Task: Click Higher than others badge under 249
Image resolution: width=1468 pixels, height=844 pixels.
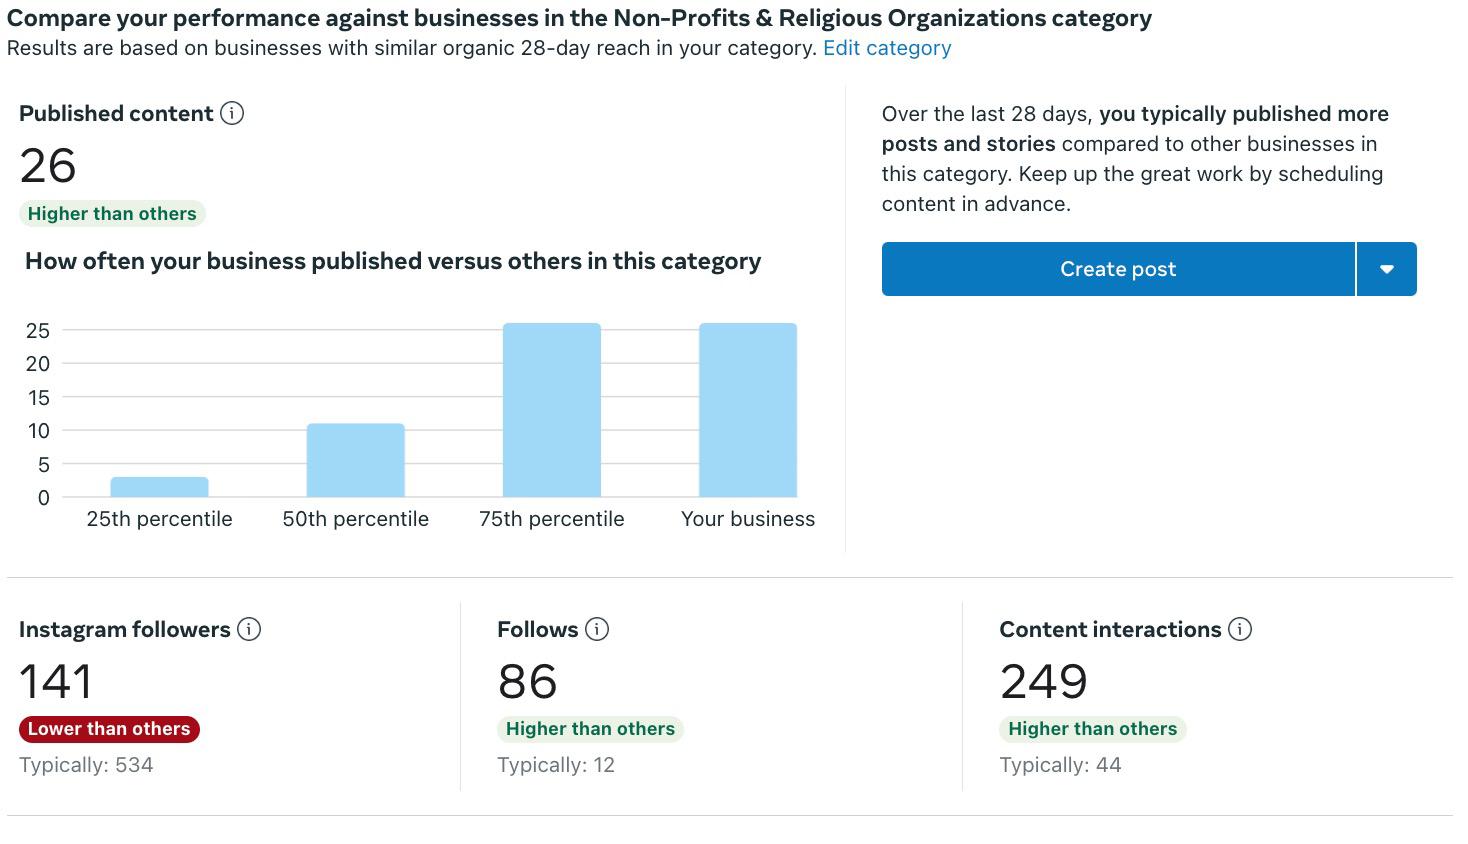Action: [x=1092, y=729]
